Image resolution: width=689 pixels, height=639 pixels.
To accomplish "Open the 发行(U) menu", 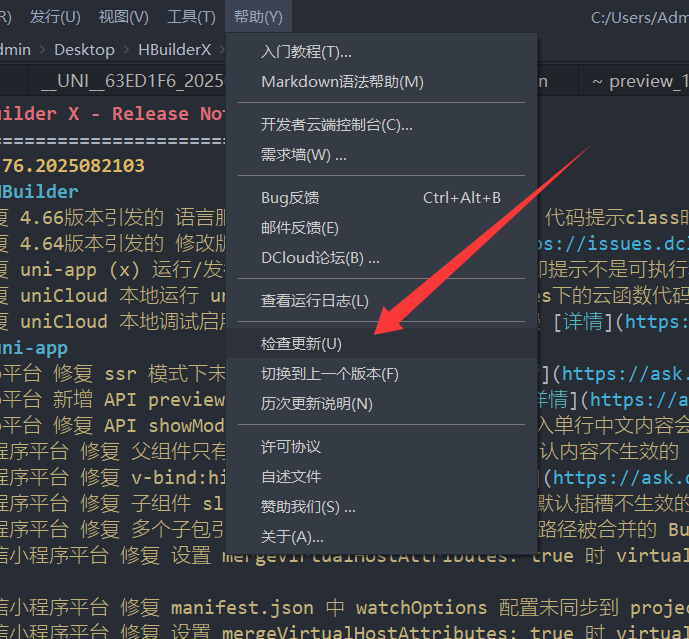I will coord(55,17).
